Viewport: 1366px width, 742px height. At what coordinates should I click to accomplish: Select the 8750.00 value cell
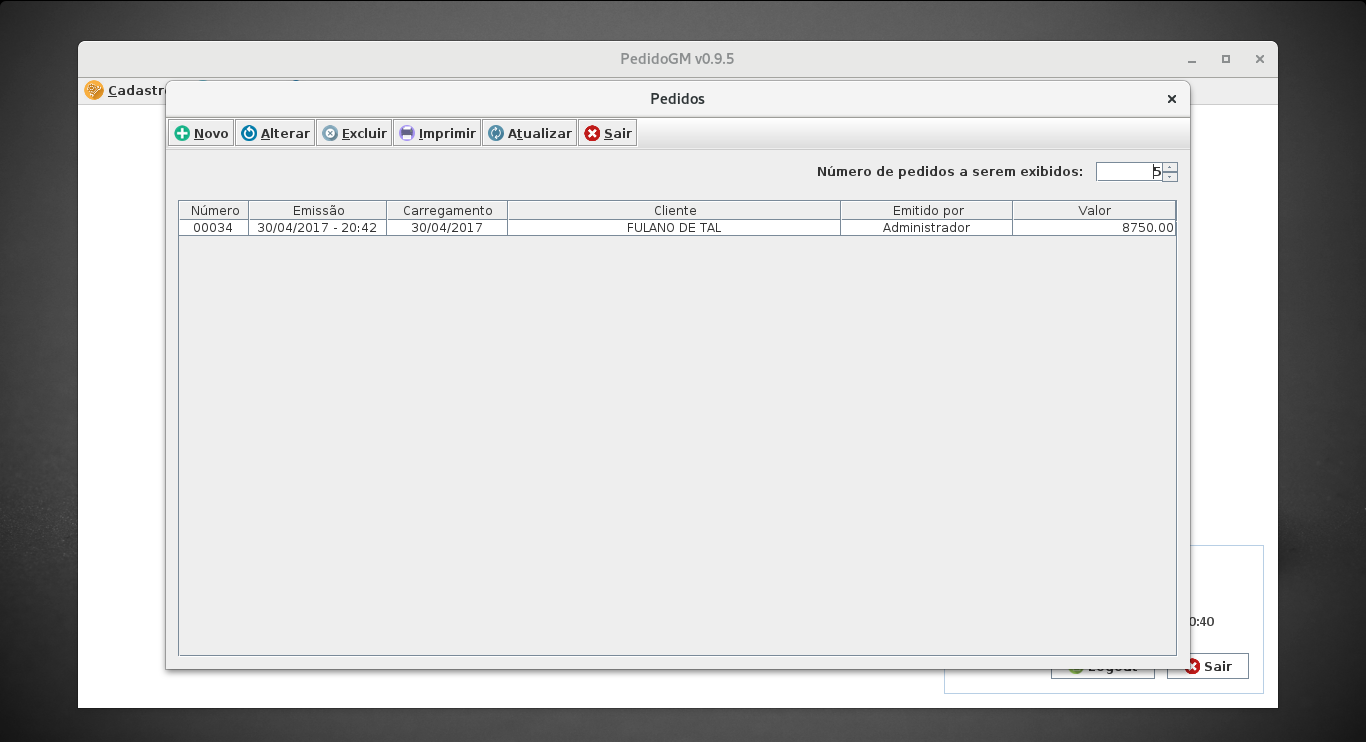coord(1094,228)
